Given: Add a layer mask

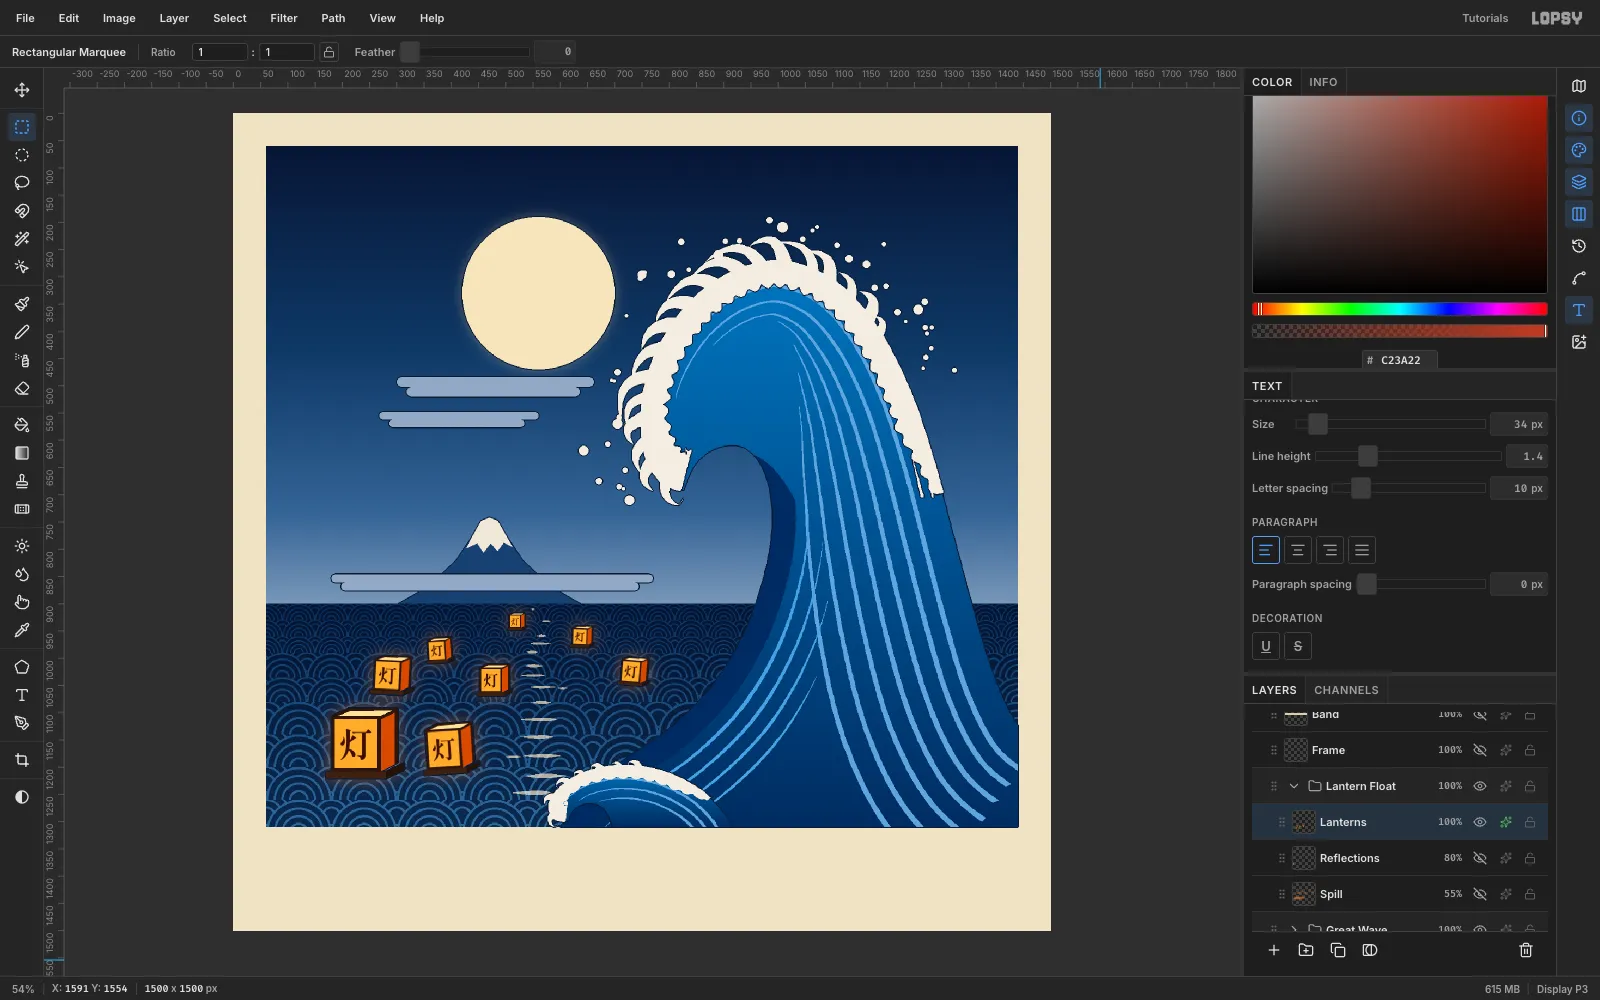Looking at the screenshot, I should [x=1370, y=950].
